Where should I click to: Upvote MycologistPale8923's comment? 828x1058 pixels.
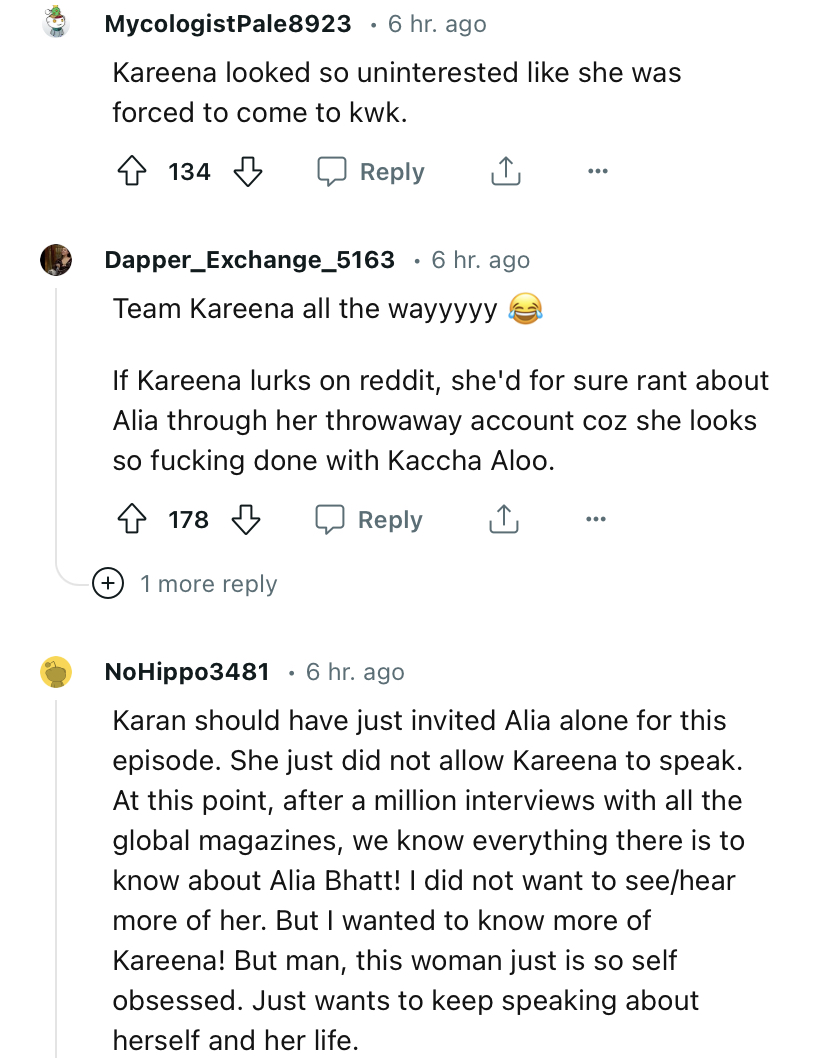[131, 172]
